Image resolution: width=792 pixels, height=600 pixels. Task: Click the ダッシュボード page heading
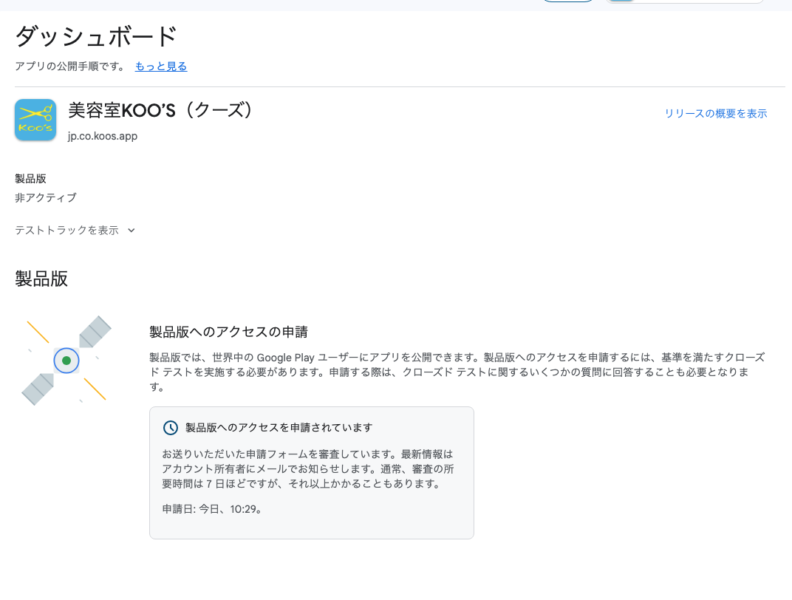coord(96,36)
